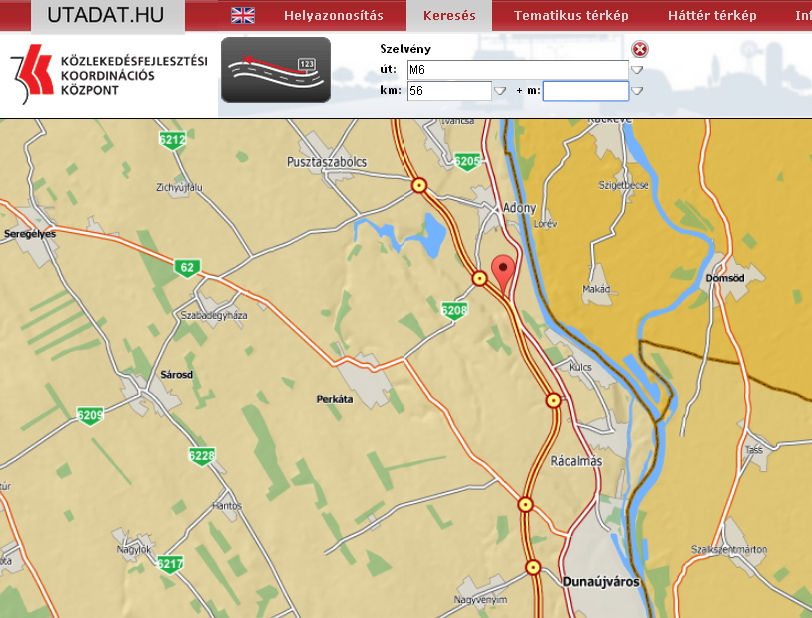Image resolution: width=812 pixels, height=618 pixels.
Task: Open the Tematikus térkép menu
Action: (571, 15)
